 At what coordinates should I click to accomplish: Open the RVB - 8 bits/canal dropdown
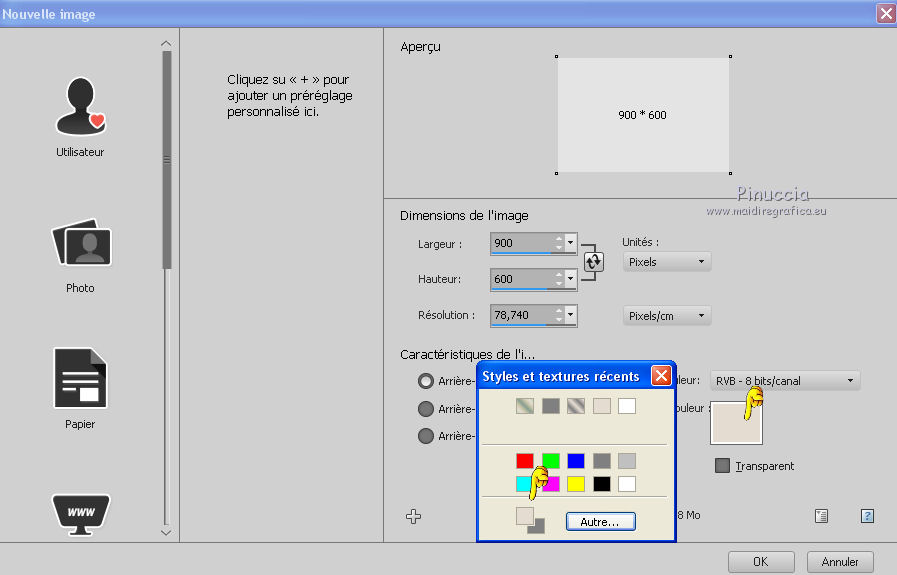point(785,381)
